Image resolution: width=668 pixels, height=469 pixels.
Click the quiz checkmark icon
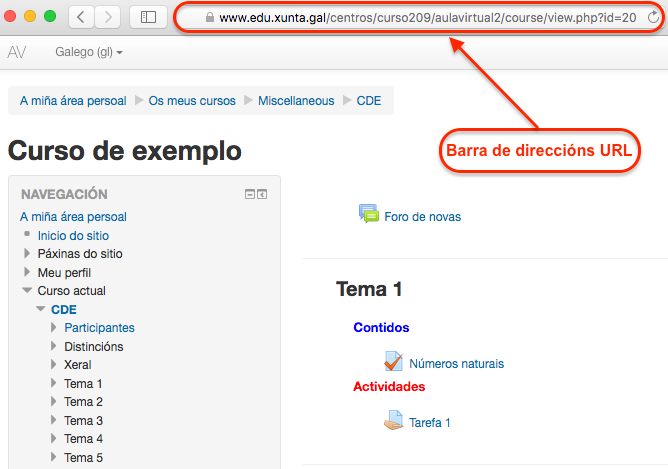[x=393, y=361]
